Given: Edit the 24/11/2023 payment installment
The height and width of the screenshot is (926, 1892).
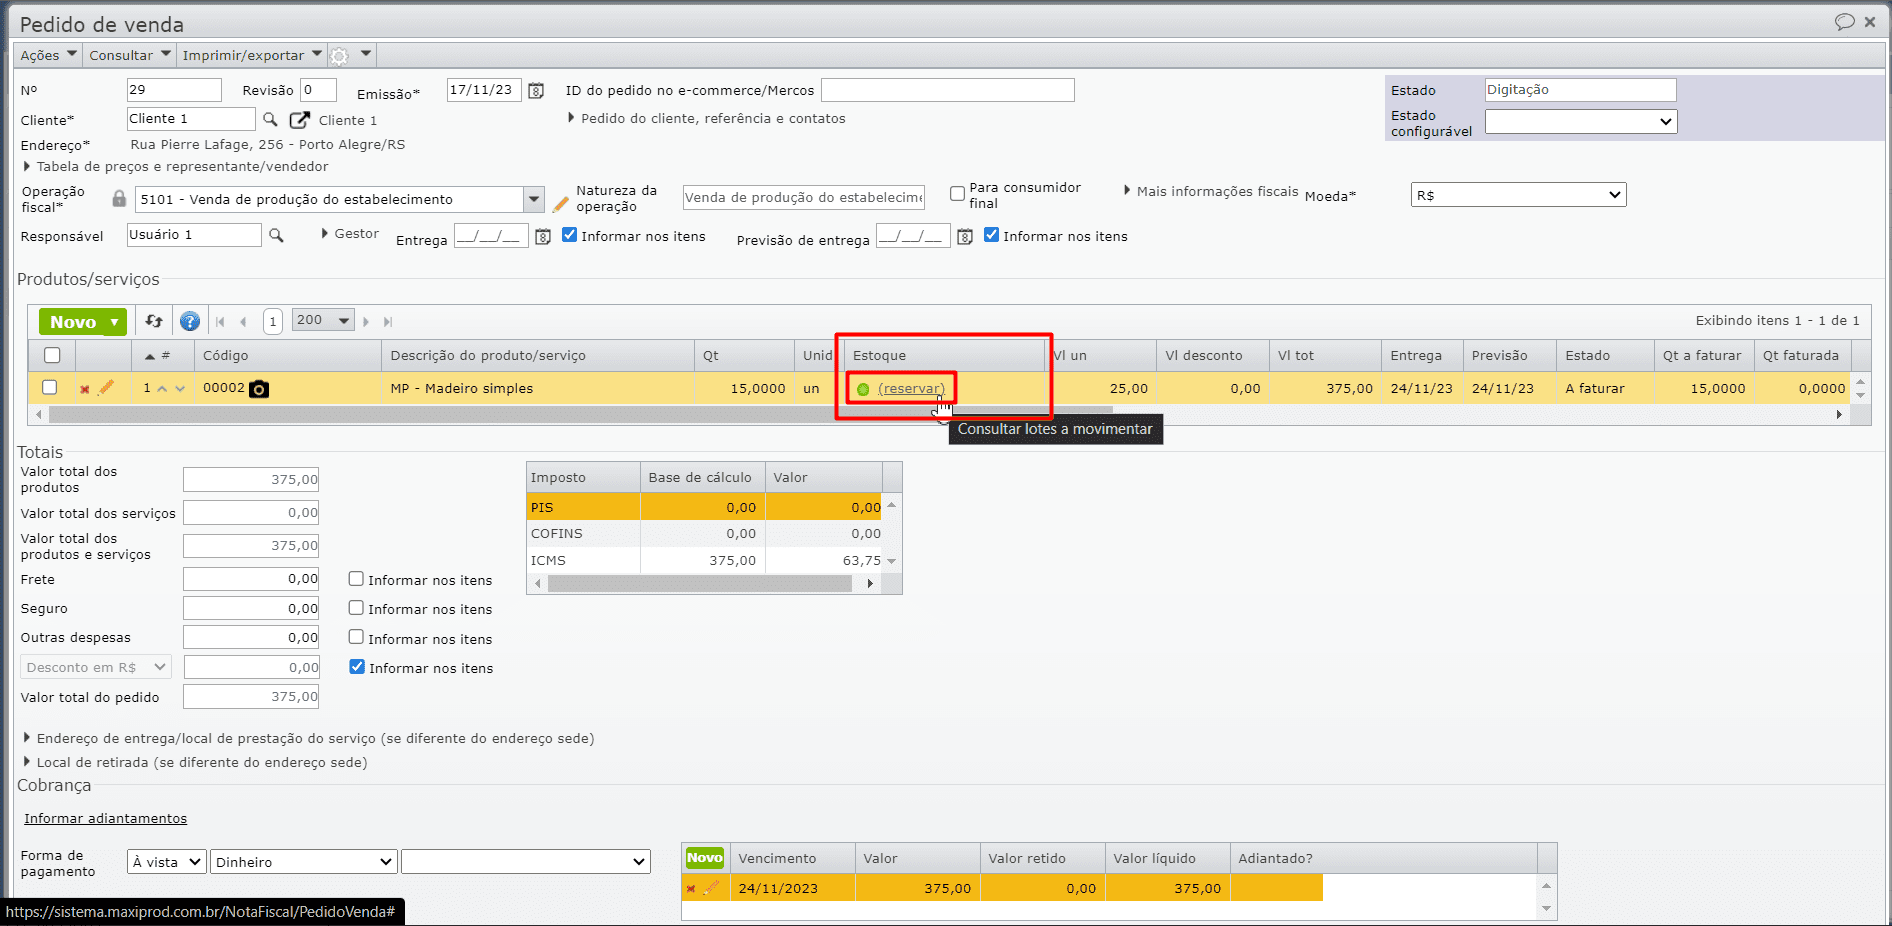Looking at the screenshot, I should 711,887.
